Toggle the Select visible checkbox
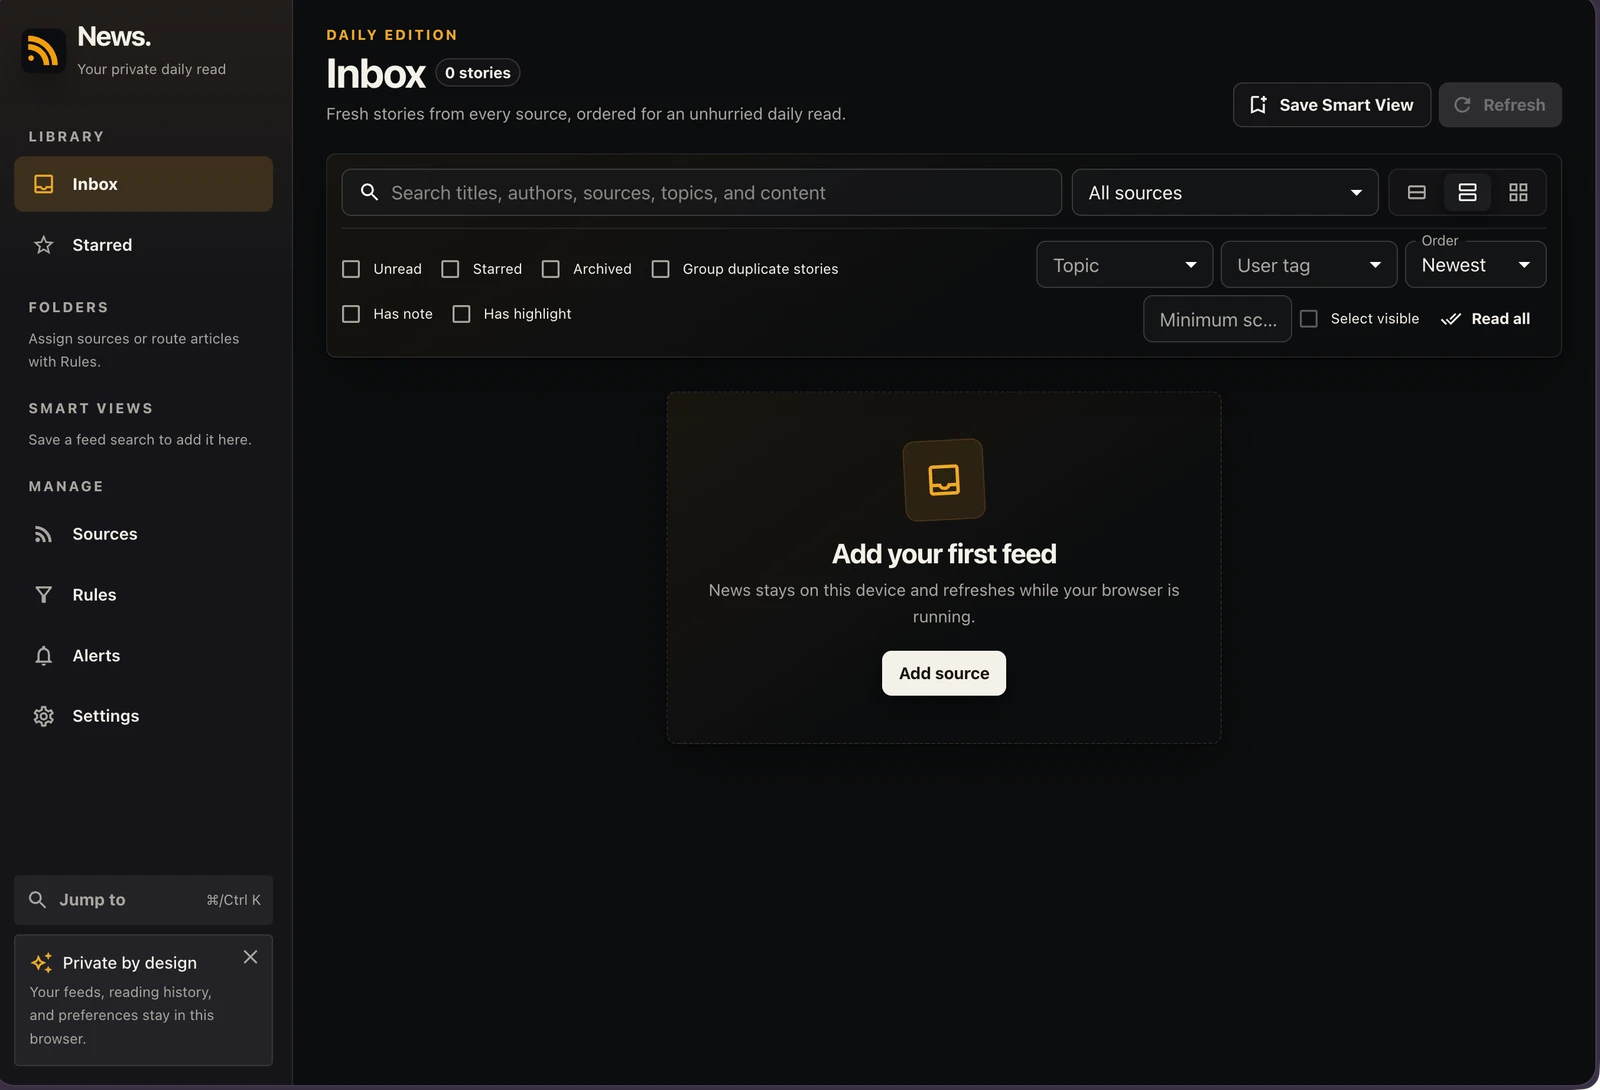 (1308, 319)
